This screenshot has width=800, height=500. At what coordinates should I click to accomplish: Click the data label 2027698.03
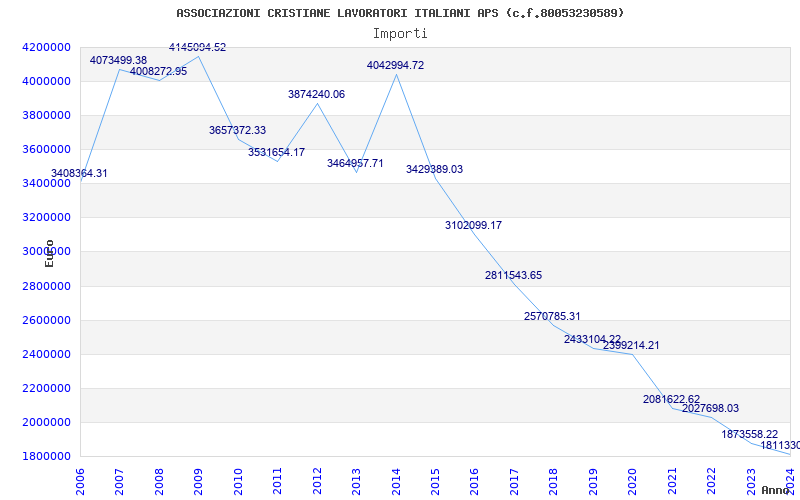(710, 409)
